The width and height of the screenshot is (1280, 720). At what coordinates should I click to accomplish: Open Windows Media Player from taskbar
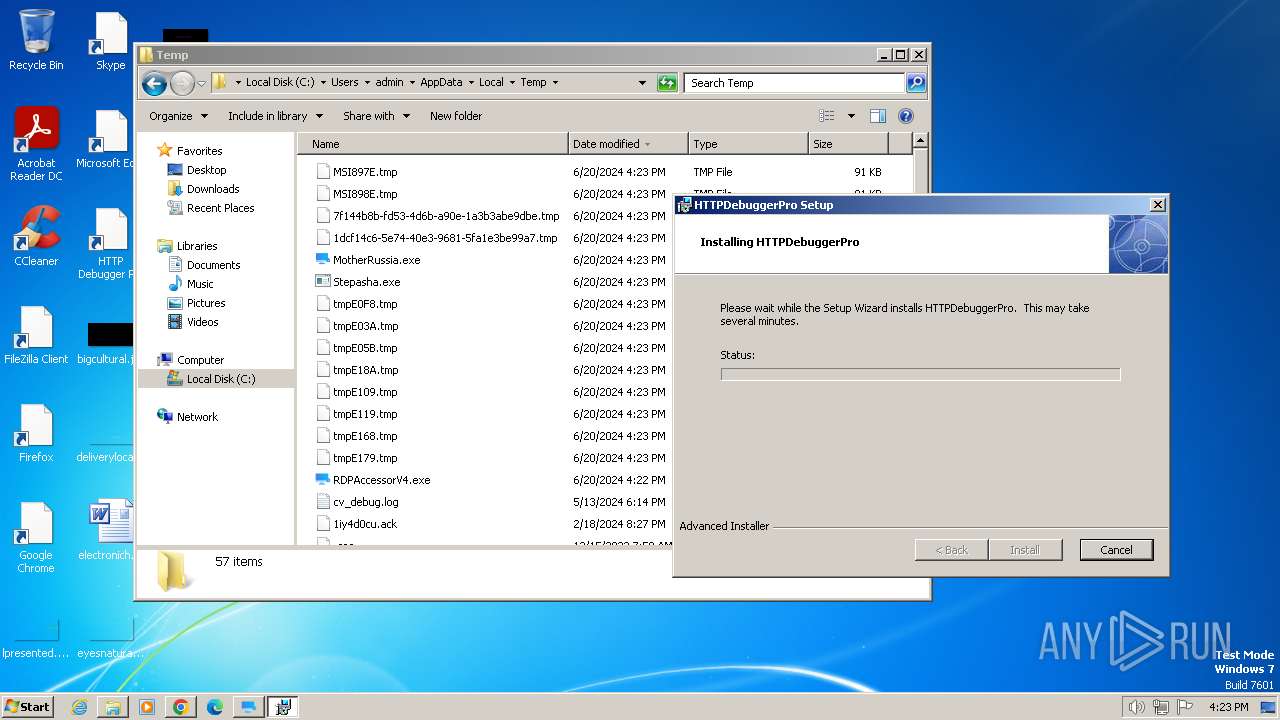pos(147,707)
